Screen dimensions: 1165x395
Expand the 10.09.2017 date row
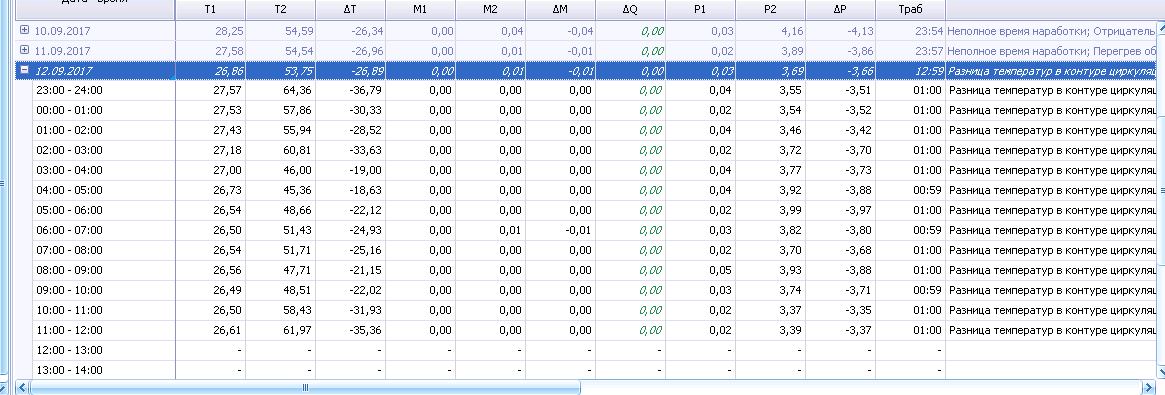(25, 30)
